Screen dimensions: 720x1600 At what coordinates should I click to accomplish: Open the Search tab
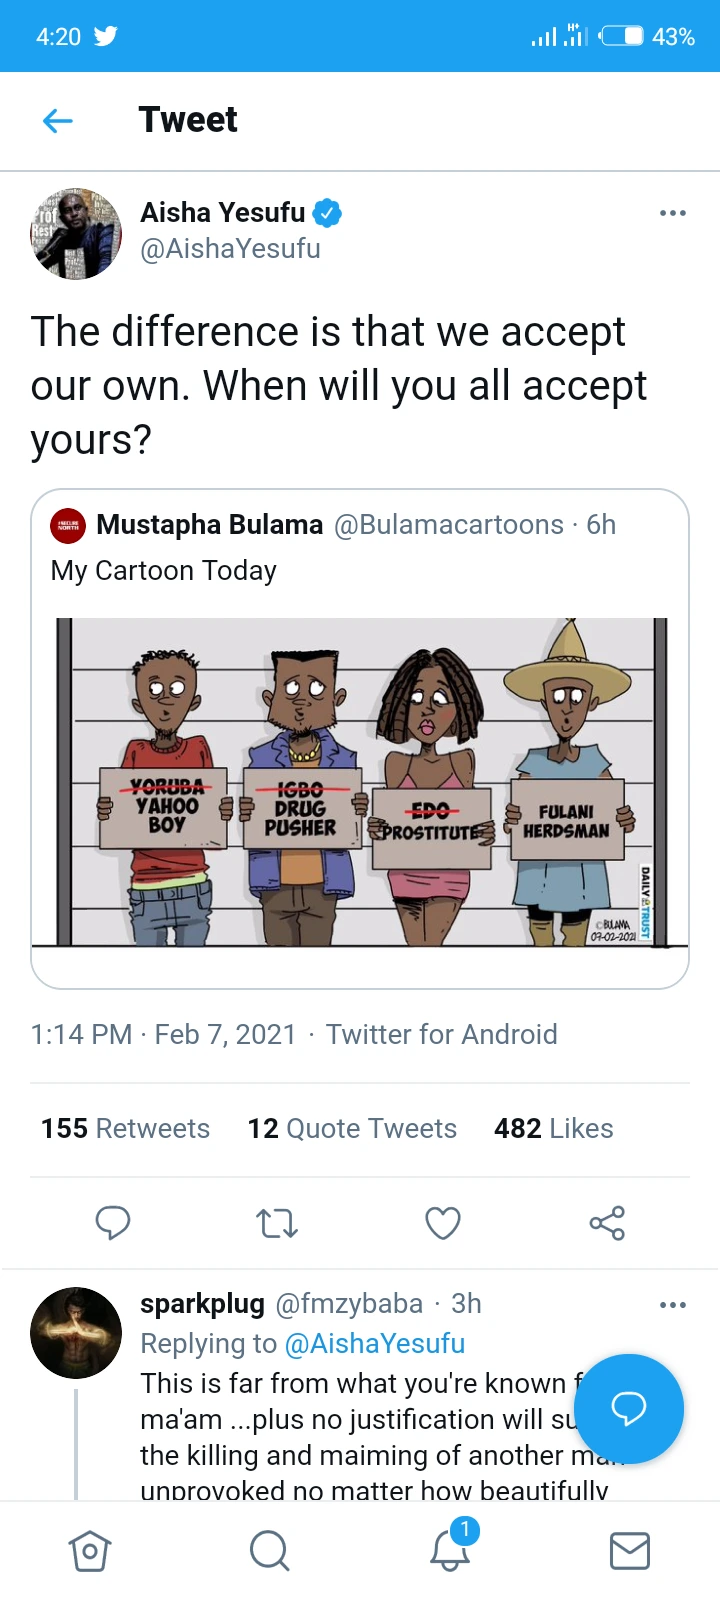269,1551
